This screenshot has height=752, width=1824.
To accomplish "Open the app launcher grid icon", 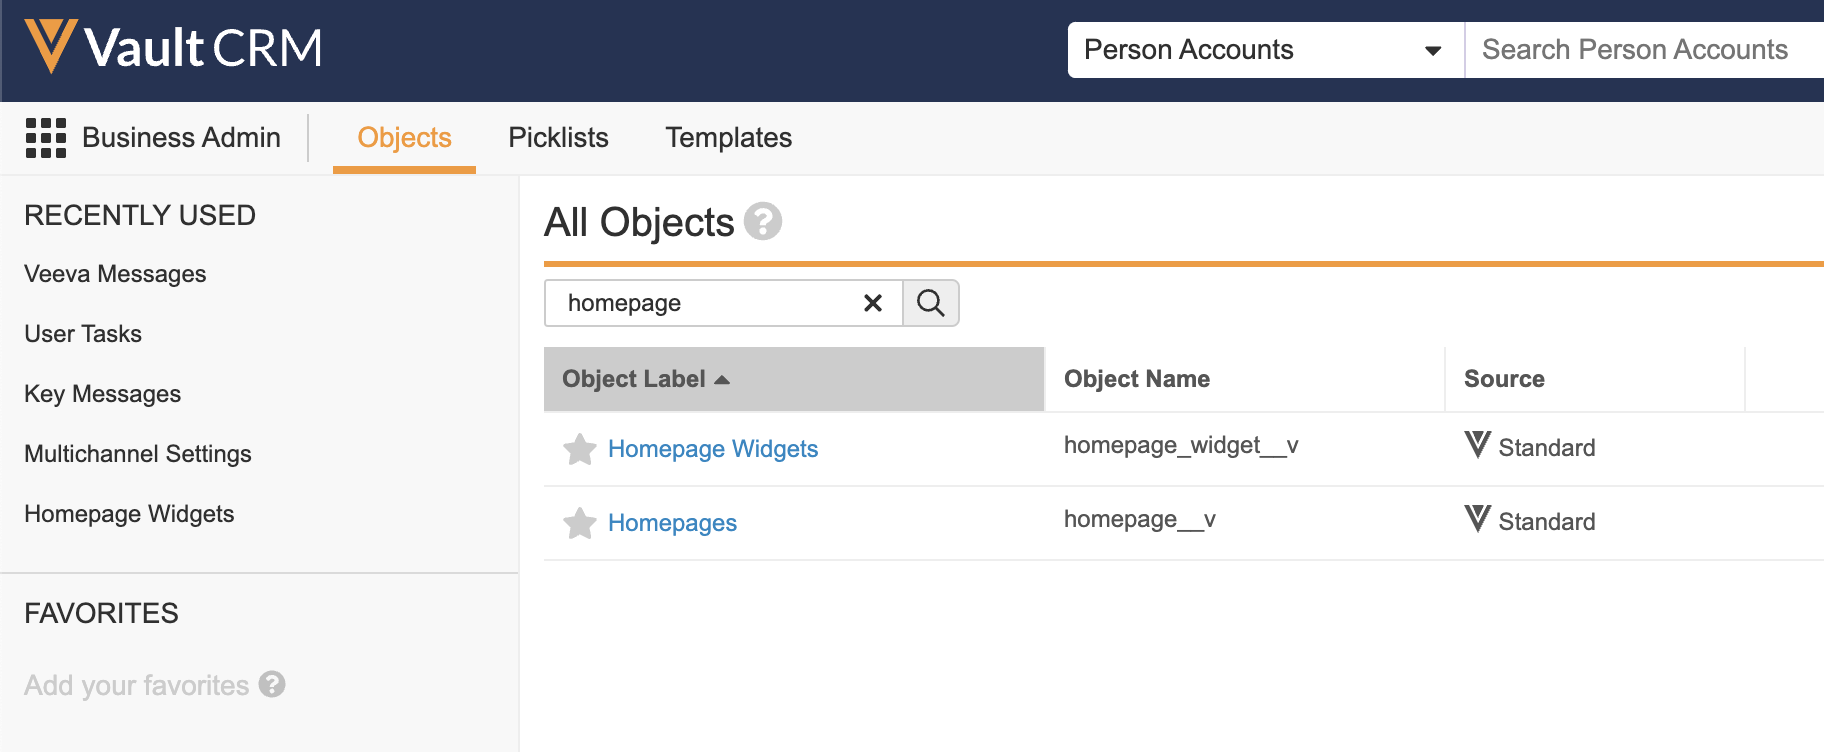I will point(46,138).
